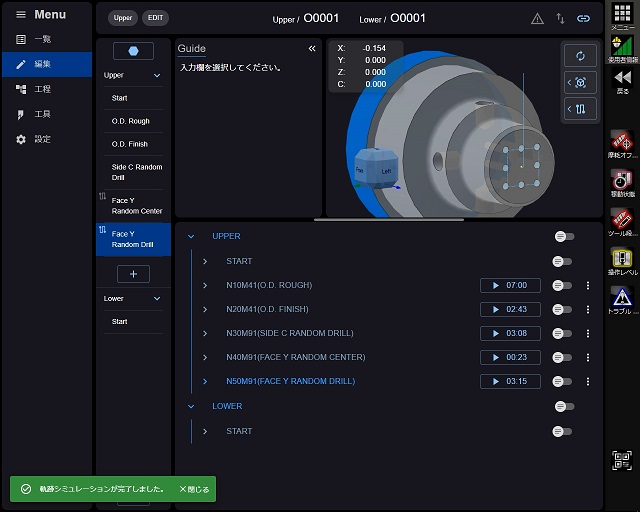Toggle the FACE Y RANDOM CENTER switch
Image resolution: width=640 pixels, height=512 pixels.
coord(562,357)
